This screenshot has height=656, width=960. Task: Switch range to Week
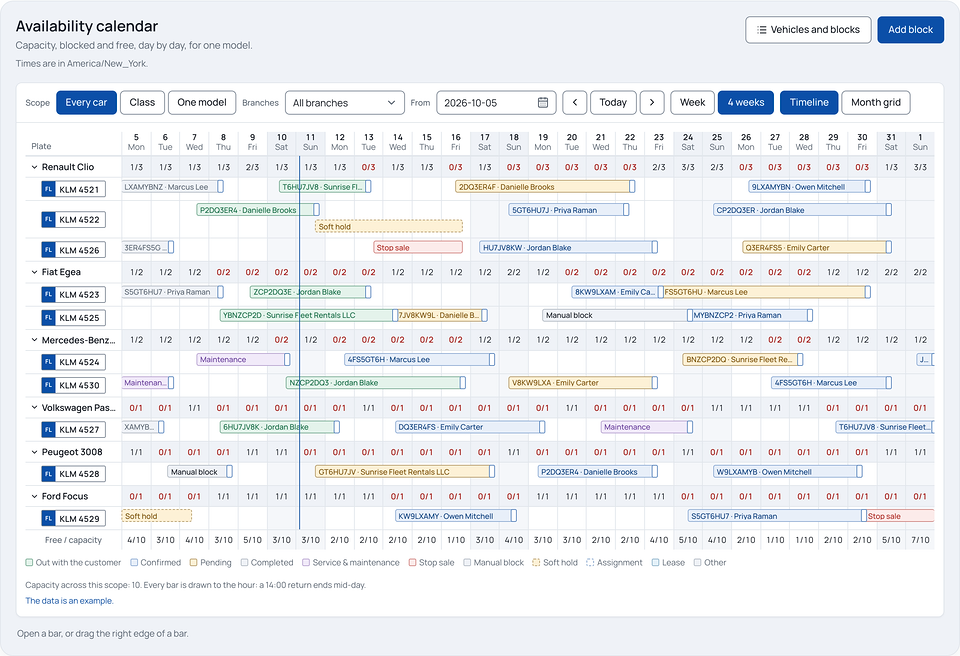coord(692,102)
